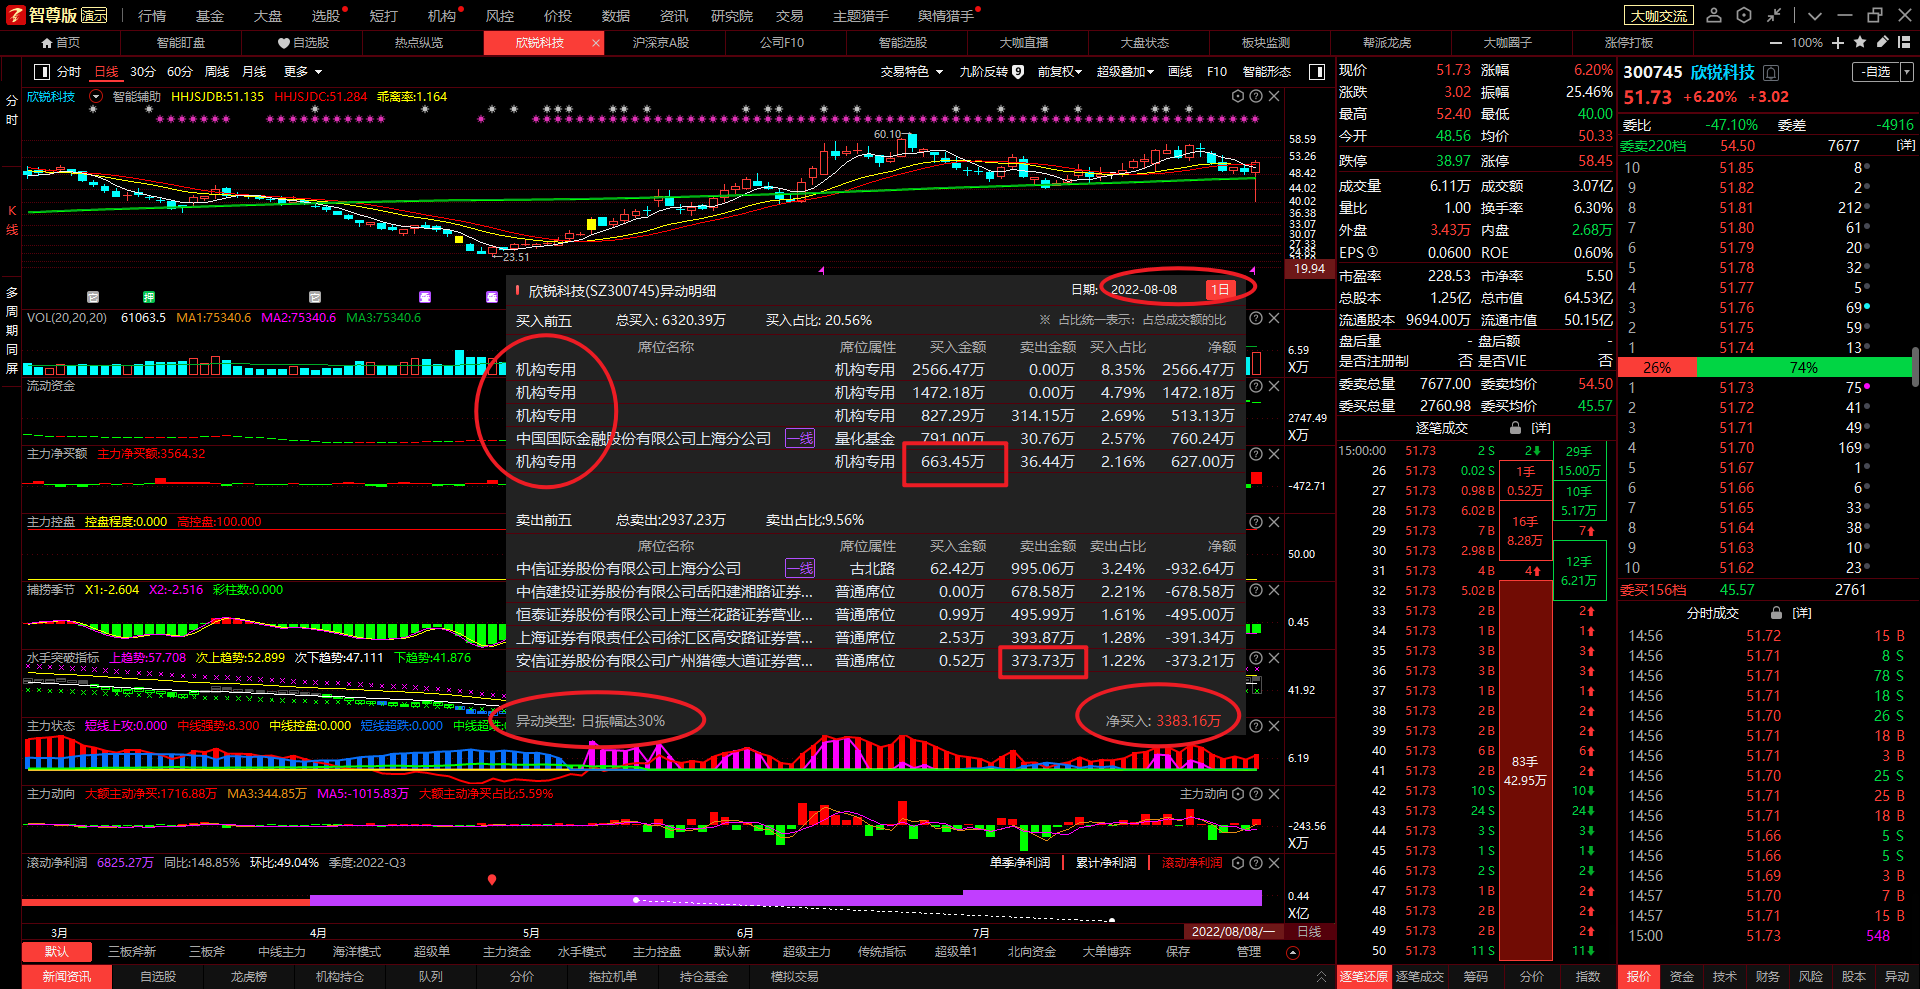Click the star favorites icon in tab bar
The width and height of the screenshot is (1920, 989).
click(x=1860, y=42)
